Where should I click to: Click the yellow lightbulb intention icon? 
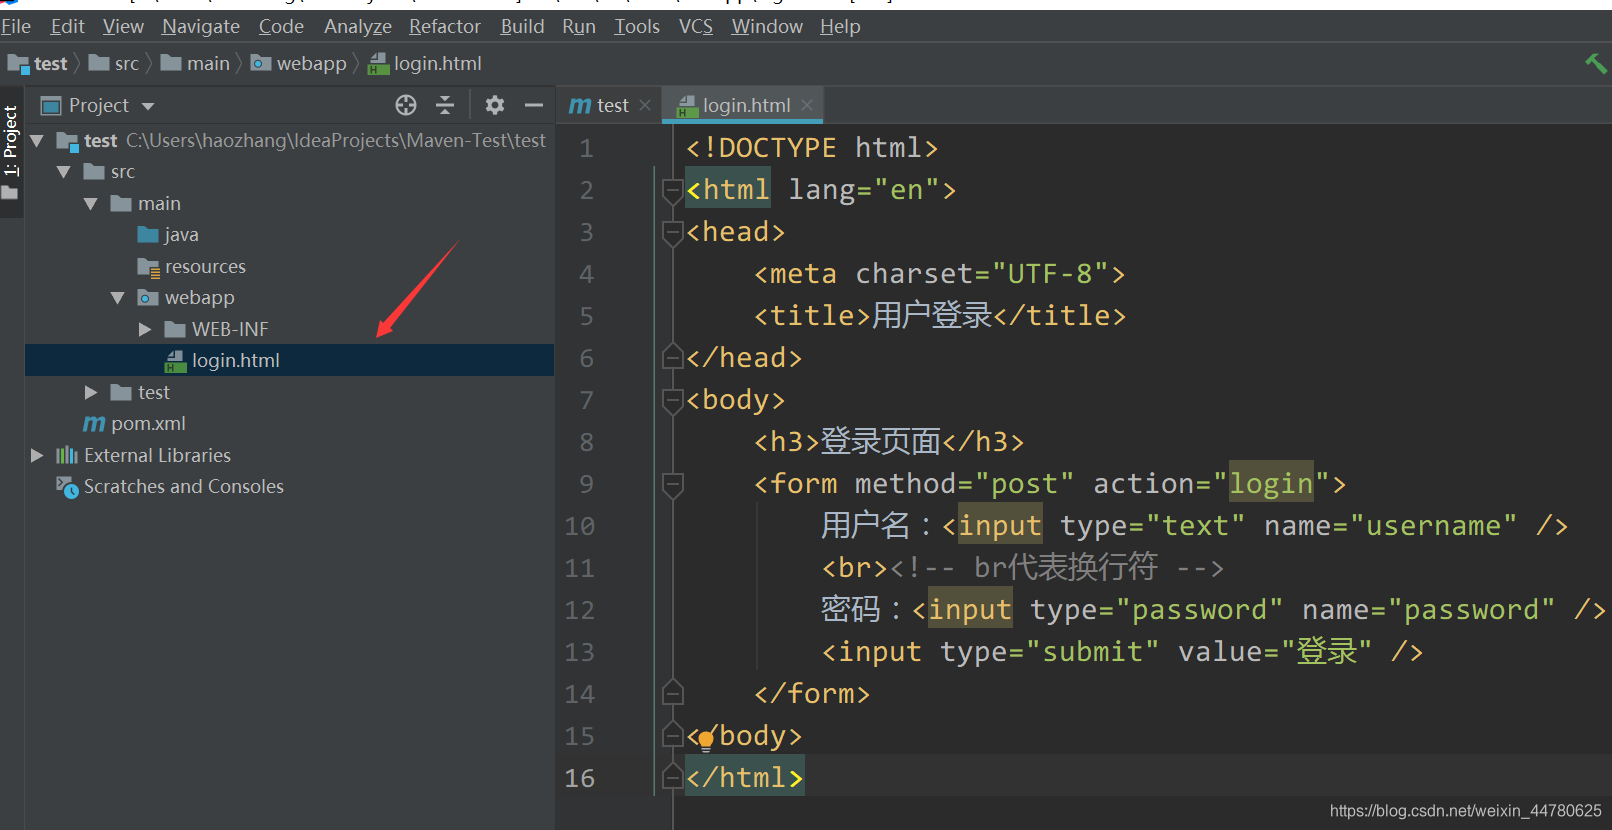pos(706,740)
